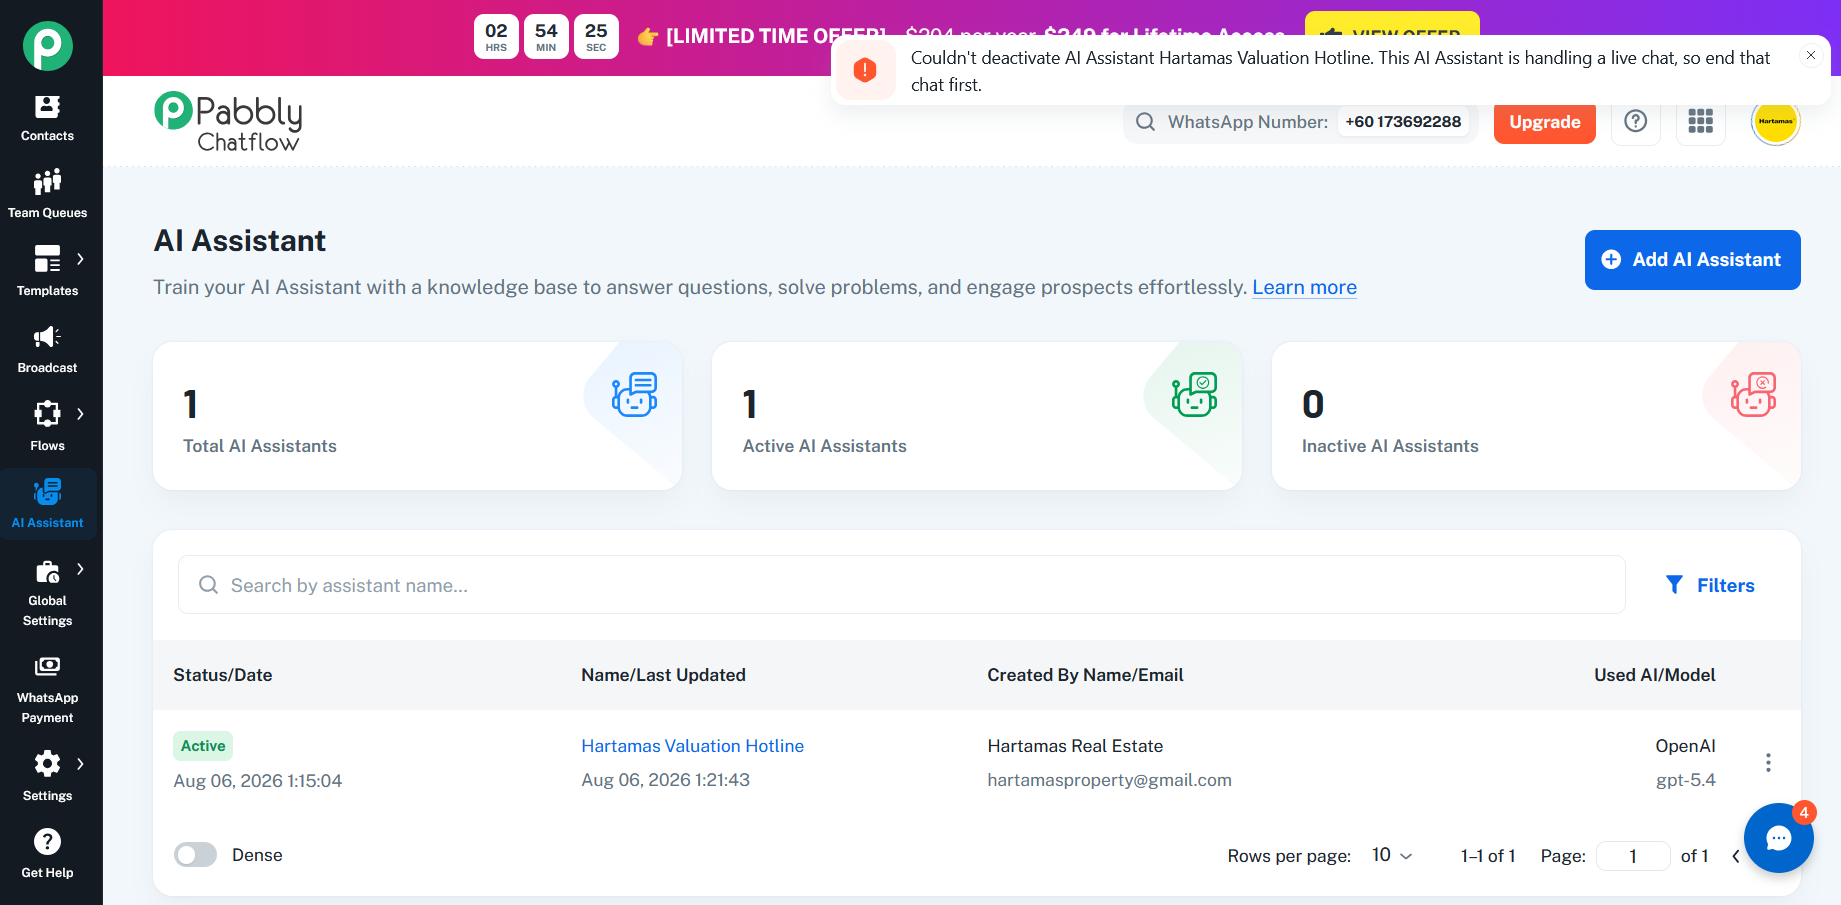Open the Hartamas profile avatar
The height and width of the screenshot is (905, 1841).
pyautogui.click(x=1776, y=121)
